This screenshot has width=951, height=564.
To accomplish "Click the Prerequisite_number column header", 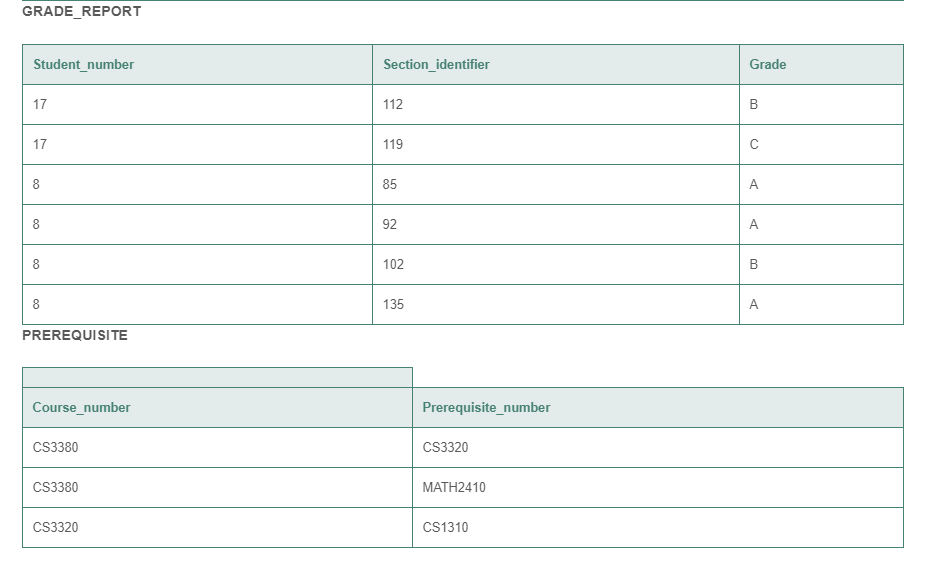I will pos(486,407).
